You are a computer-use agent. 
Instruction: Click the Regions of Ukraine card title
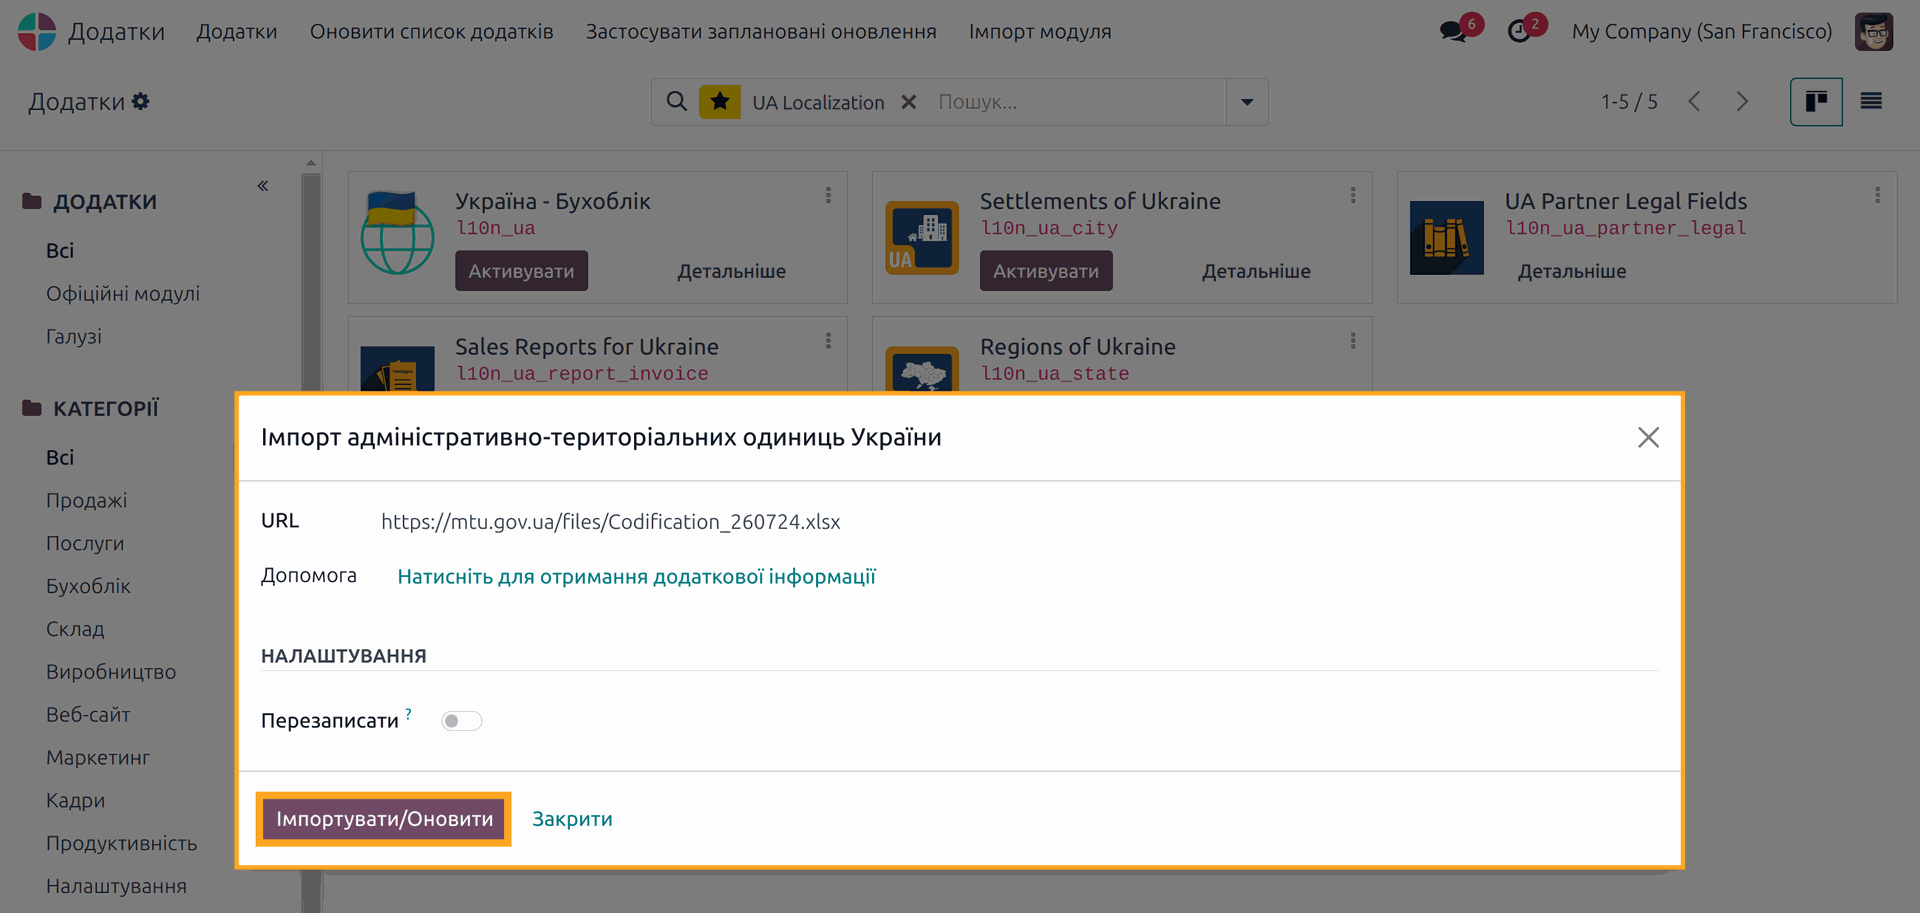click(1078, 346)
